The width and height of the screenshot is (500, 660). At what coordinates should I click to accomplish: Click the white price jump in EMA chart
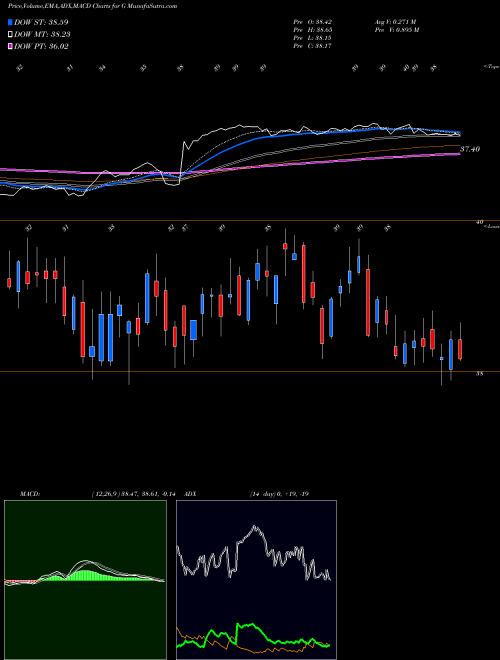[x=182, y=162]
